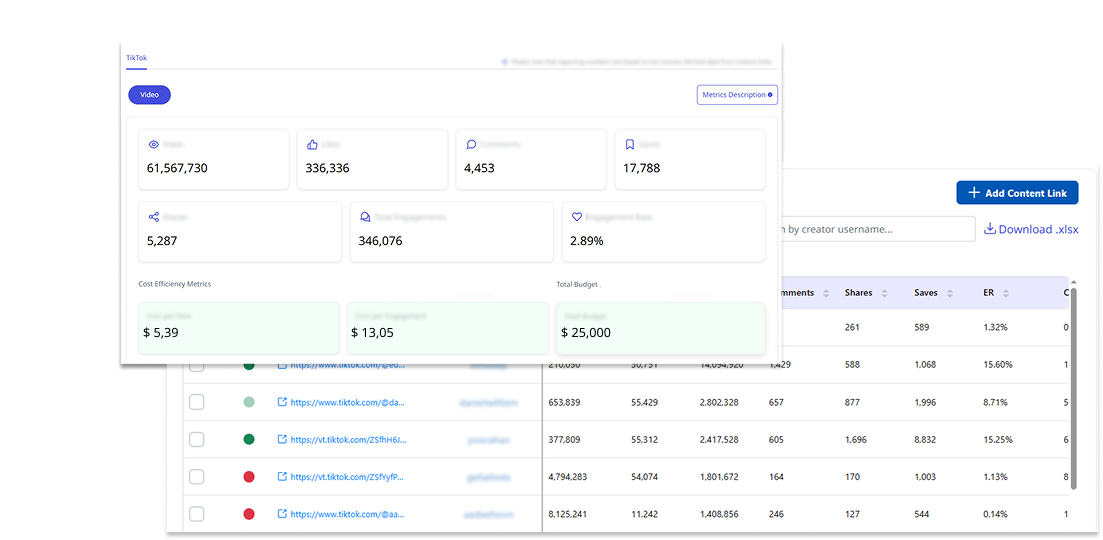Click the saves total 17,788
This screenshot has height=540, width=1103.
[642, 168]
